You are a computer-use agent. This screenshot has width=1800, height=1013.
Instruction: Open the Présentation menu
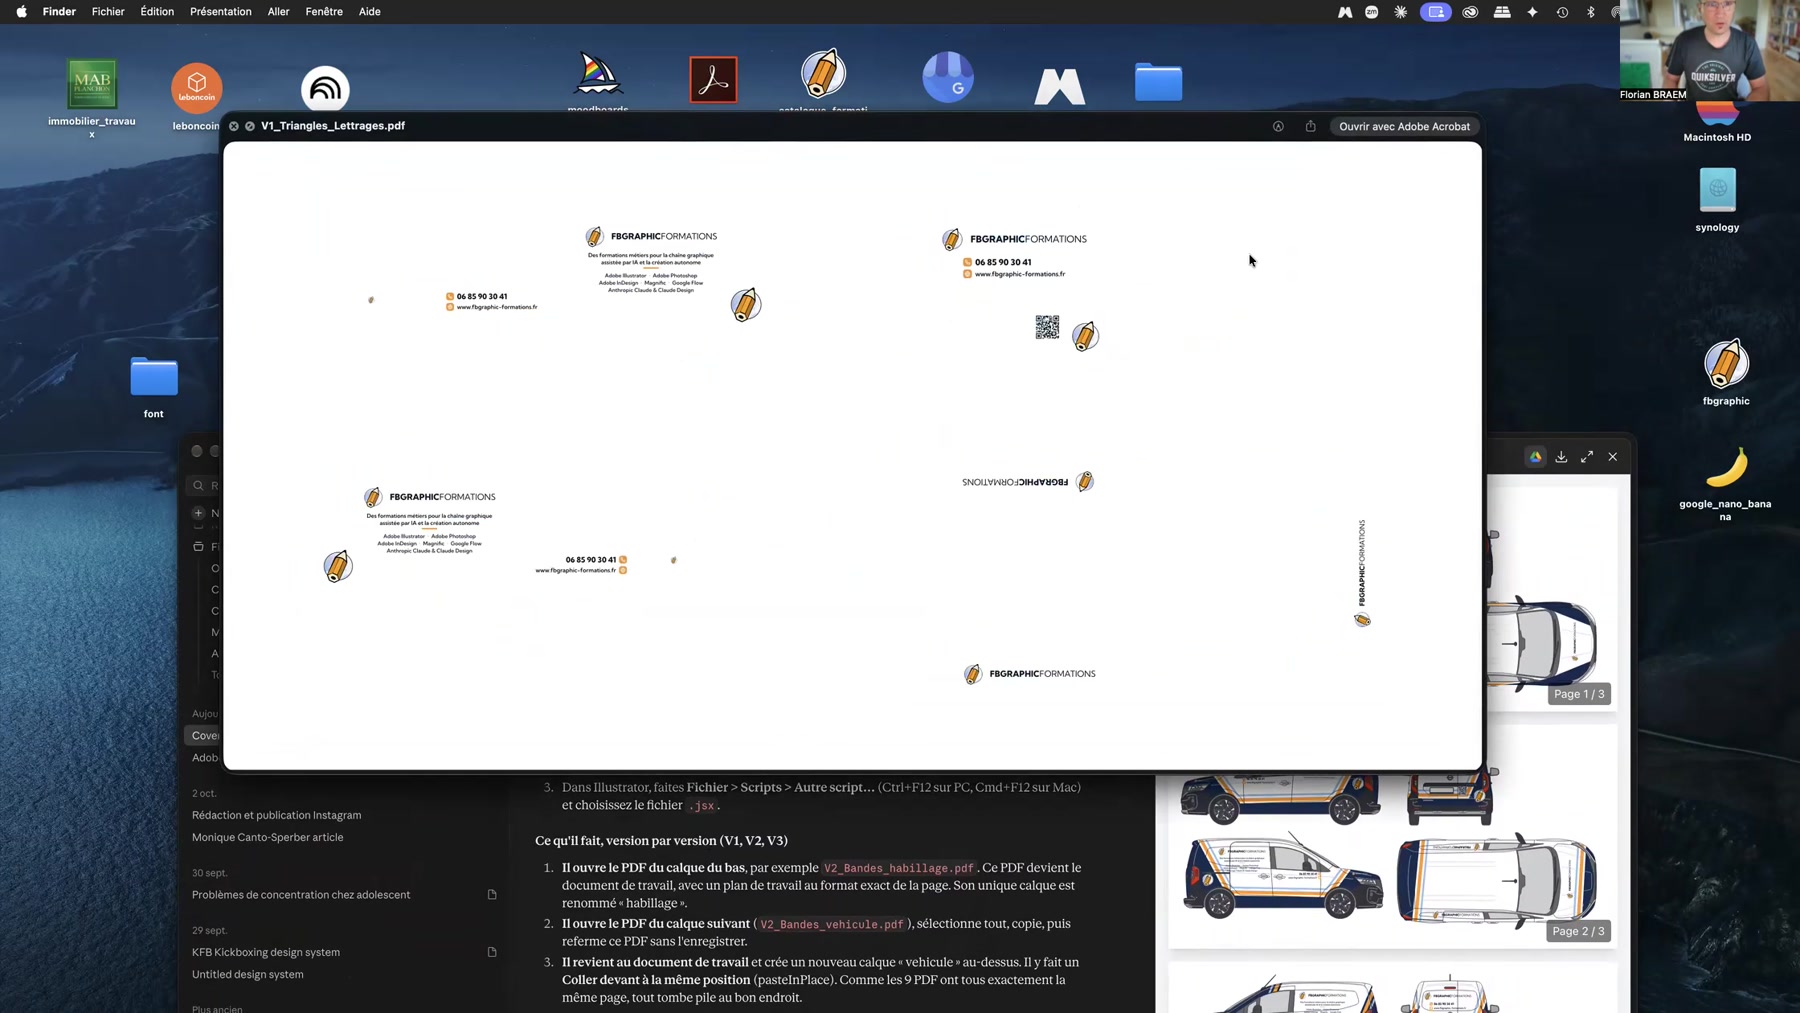click(x=221, y=12)
